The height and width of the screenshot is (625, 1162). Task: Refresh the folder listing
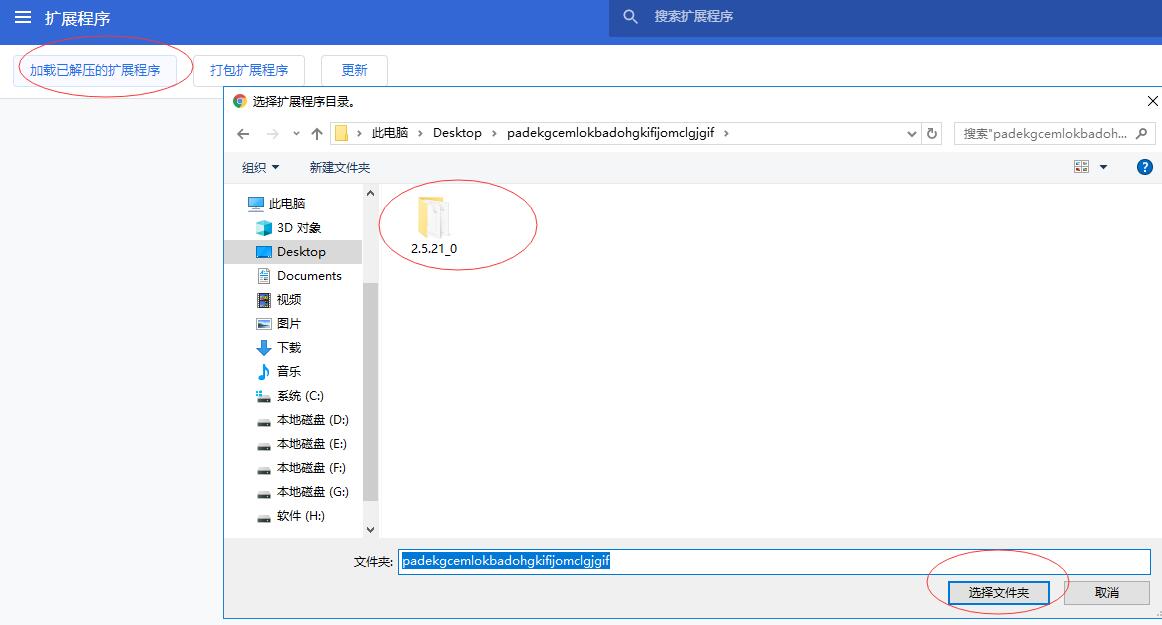pos(932,133)
